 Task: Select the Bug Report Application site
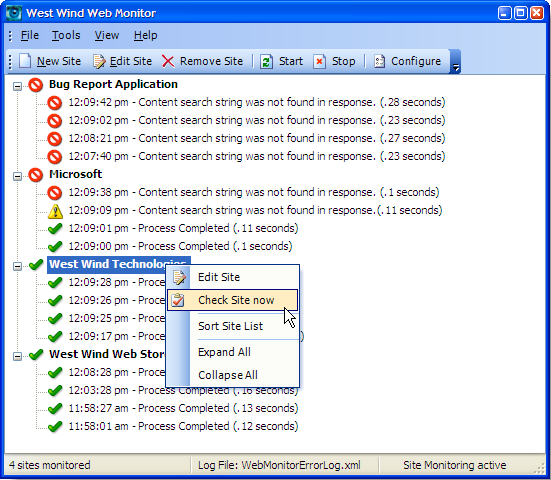click(x=113, y=84)
